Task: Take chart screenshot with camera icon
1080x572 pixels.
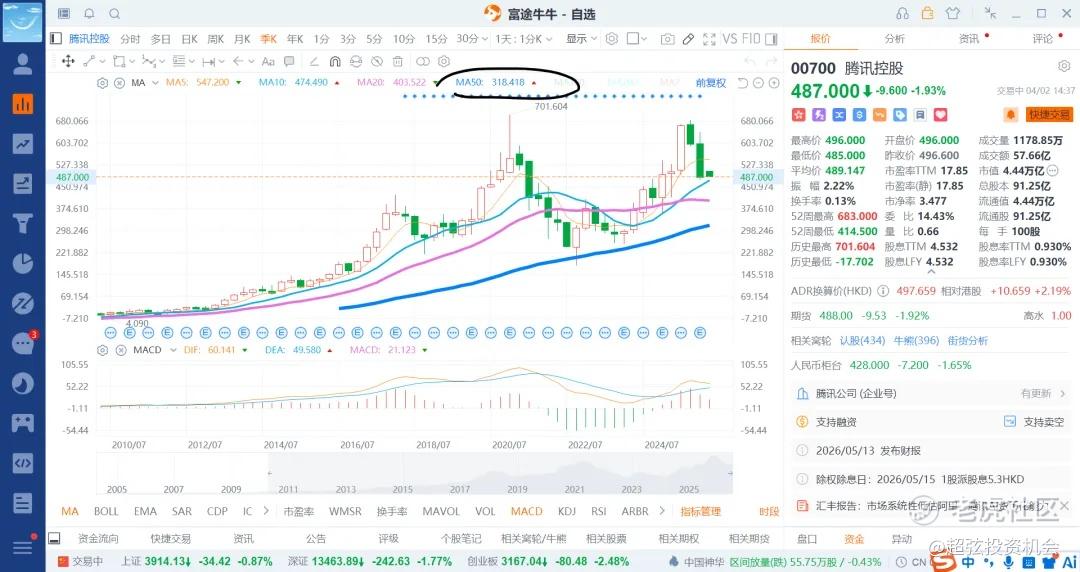Action: pyautogui.click(x=667, y=39)
